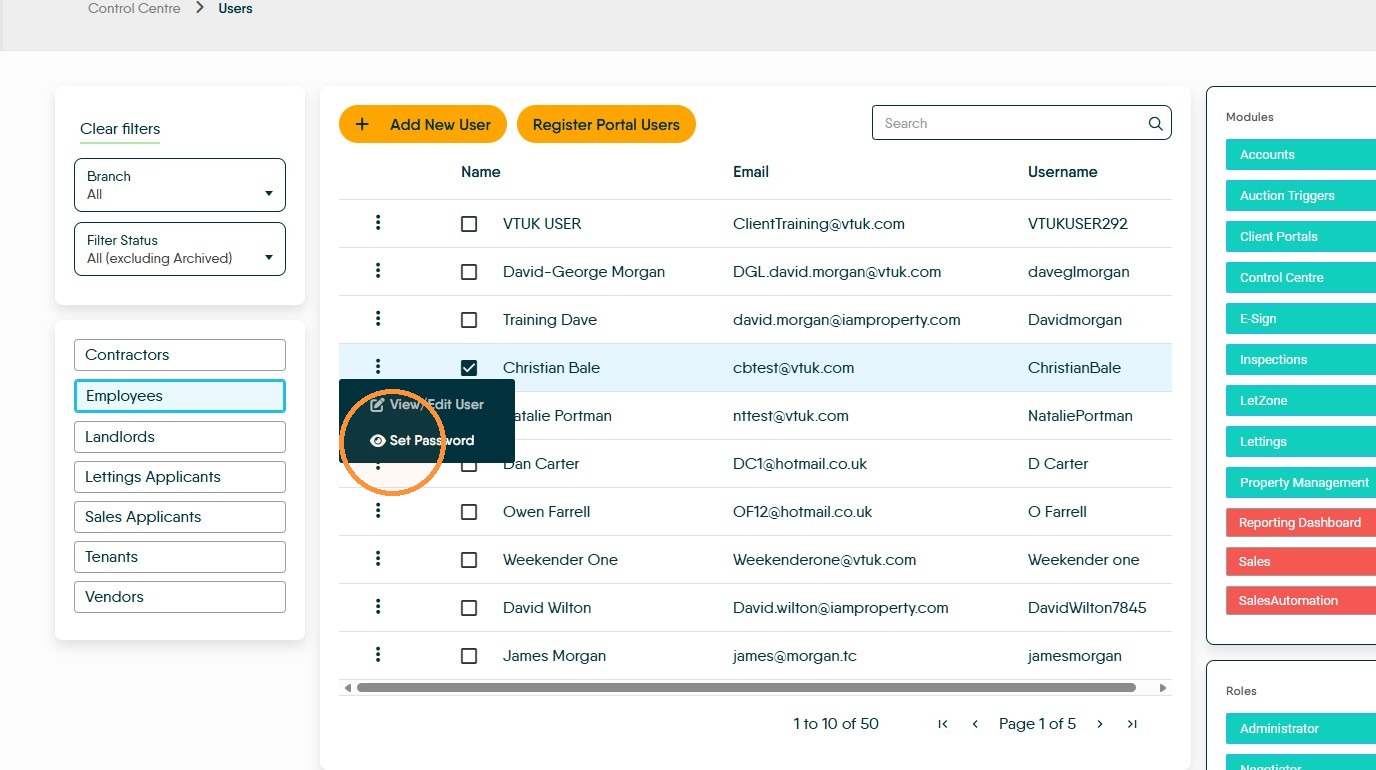1376x770 pixels.
Task: Tick checkbox for James Morgan
Action: pos(469,656)
